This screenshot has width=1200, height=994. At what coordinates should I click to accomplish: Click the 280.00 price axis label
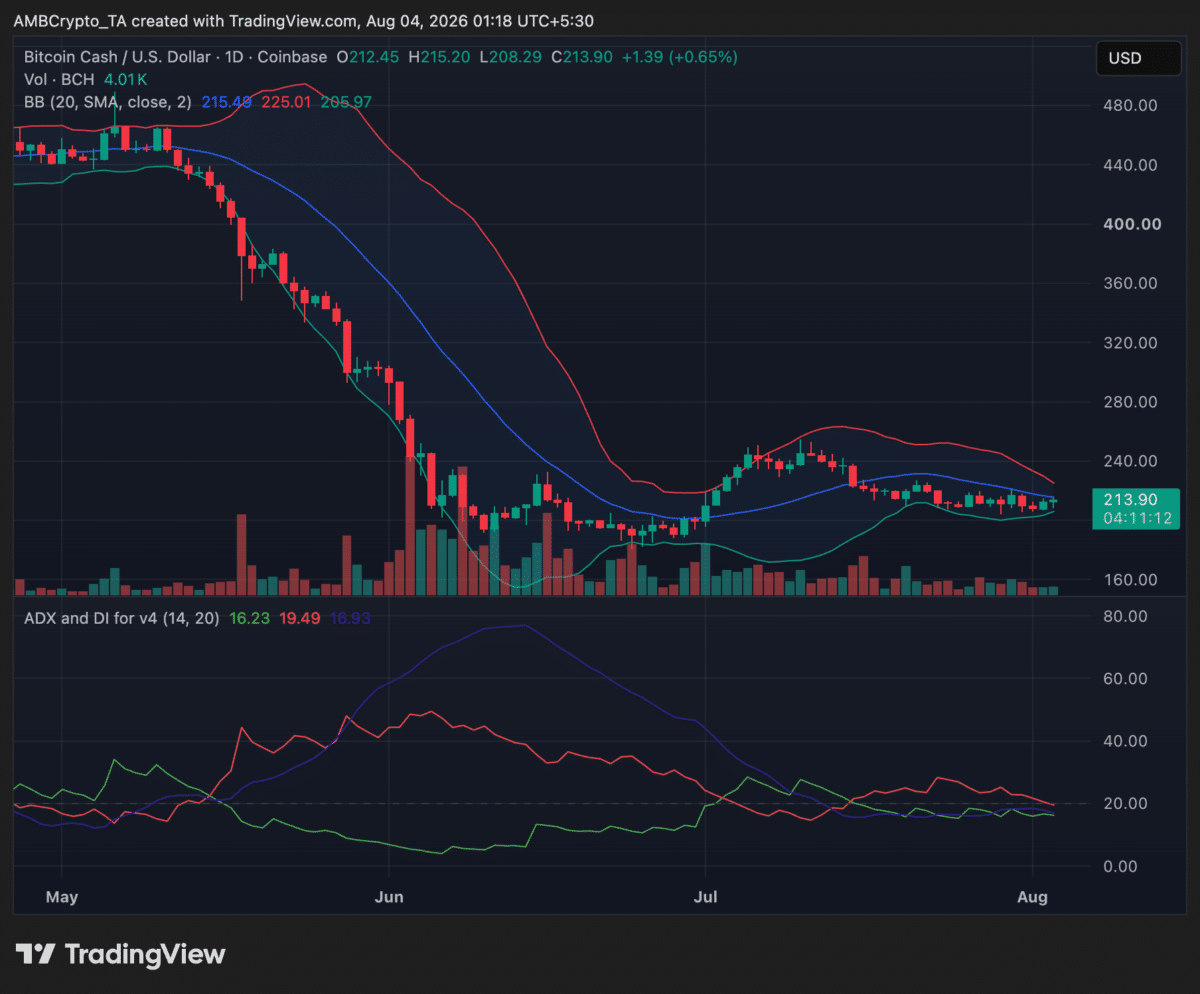tap(1131, 402)
